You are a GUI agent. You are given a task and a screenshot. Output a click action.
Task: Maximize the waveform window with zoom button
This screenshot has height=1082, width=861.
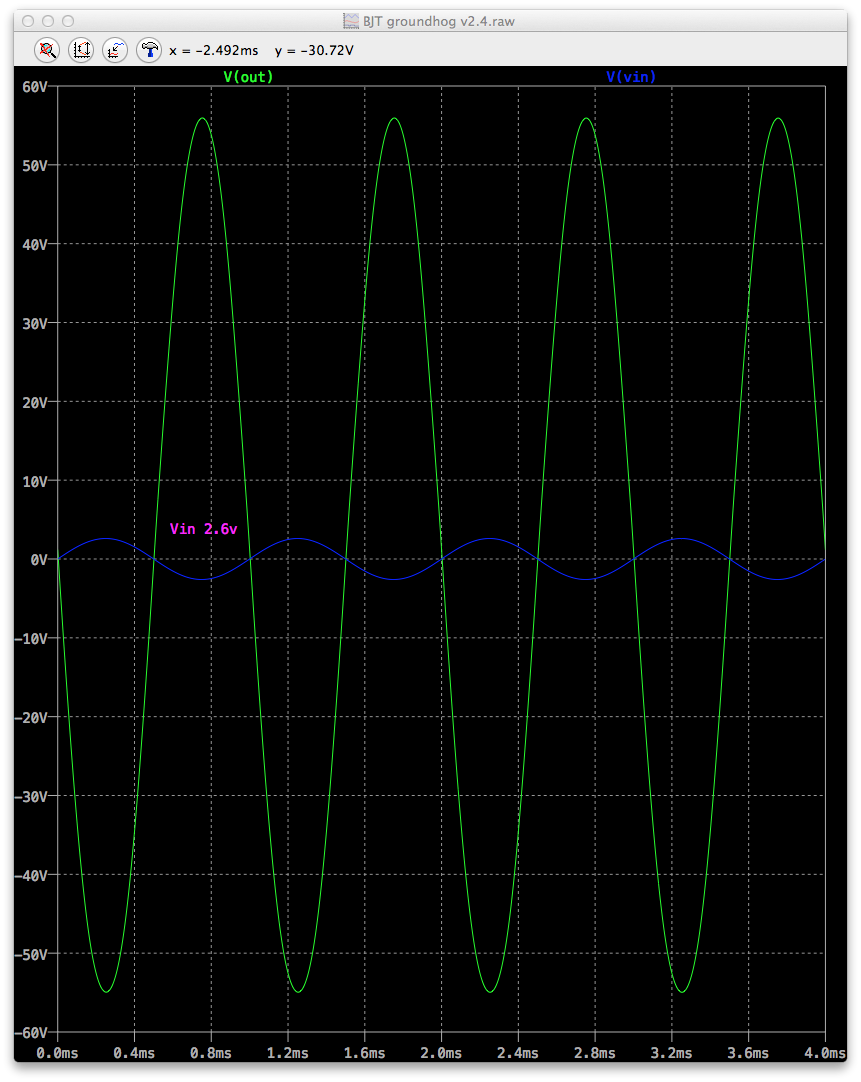pyautogui.click(x=68, y=21)
